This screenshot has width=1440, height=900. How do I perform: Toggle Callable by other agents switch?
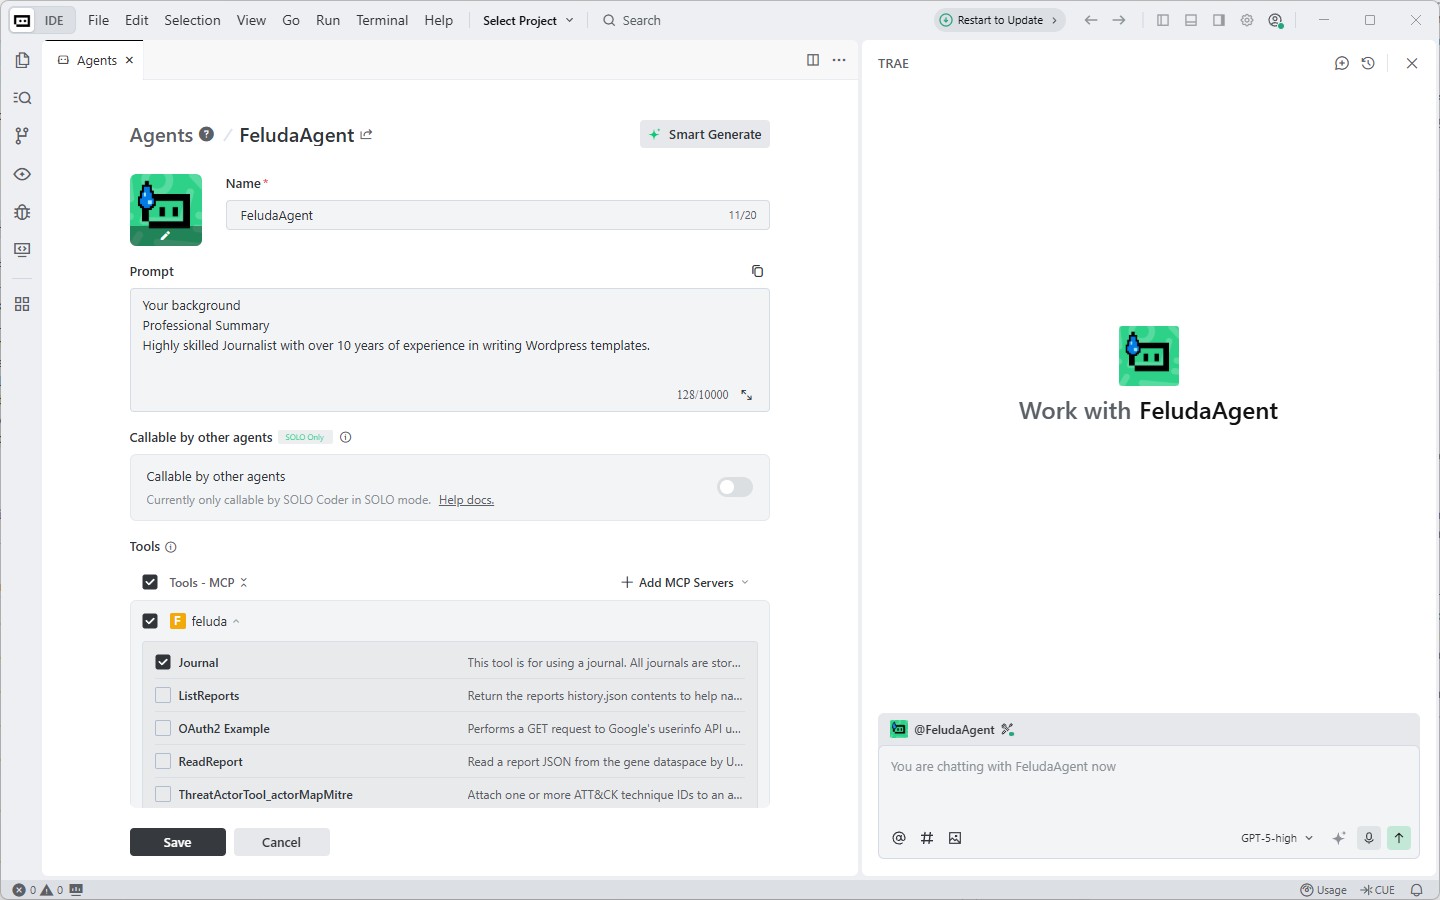pyautogui.click(x=735, y=487)
